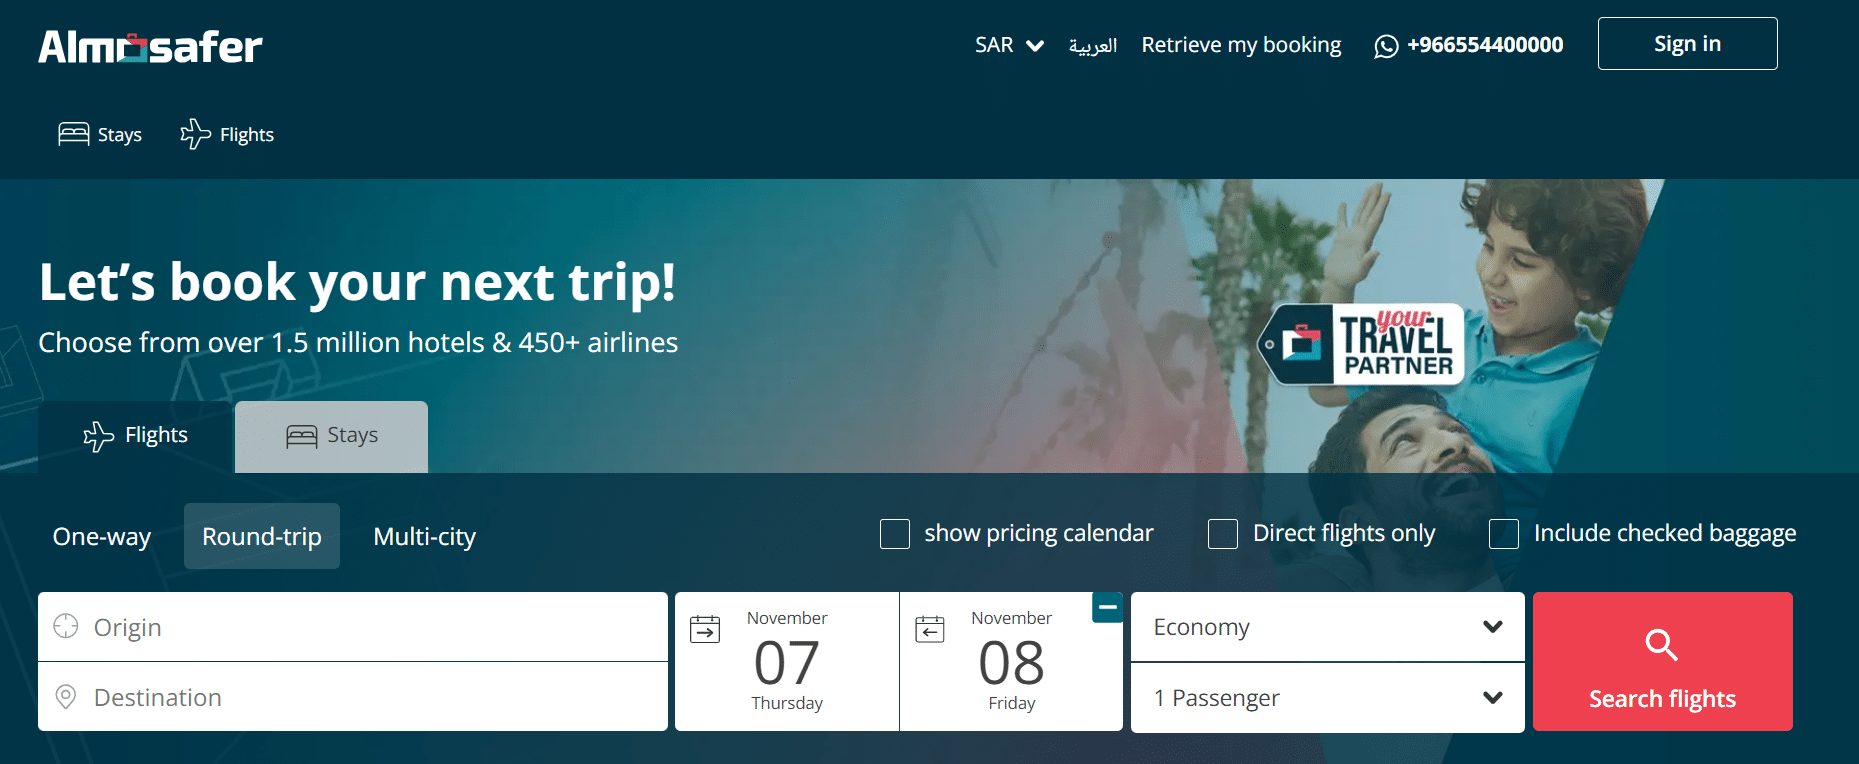
Task: Switch to the Stays search tab
Action: (331, 436)
